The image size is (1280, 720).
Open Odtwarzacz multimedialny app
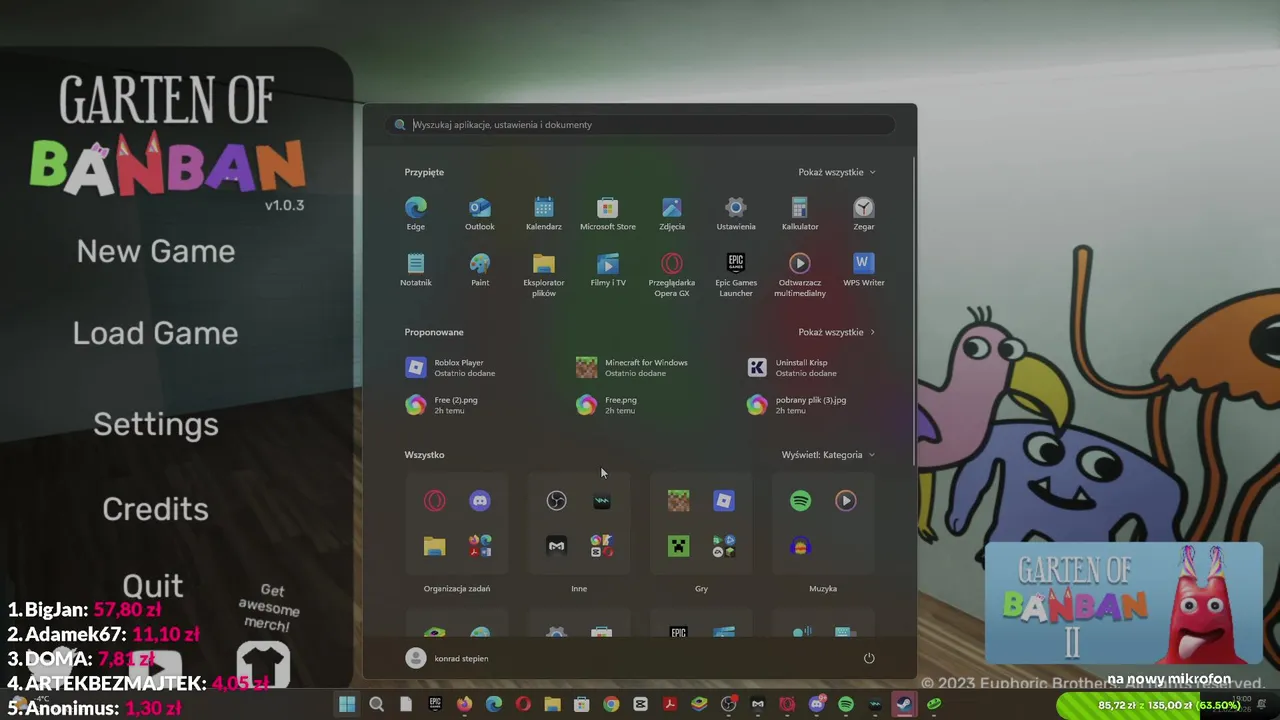800,274
